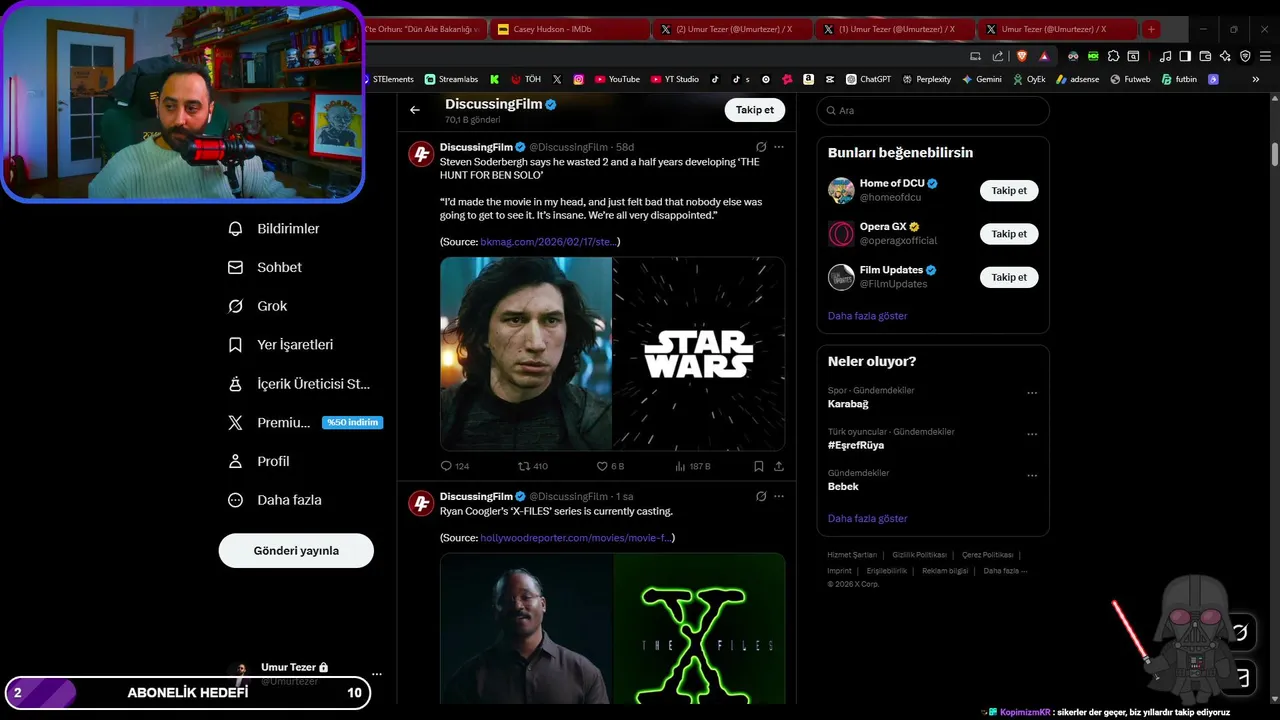Switch to the Dün Aile Bakanlığı tab
The width and height of the screenshot is (1280, 720).
coord(424,29)
